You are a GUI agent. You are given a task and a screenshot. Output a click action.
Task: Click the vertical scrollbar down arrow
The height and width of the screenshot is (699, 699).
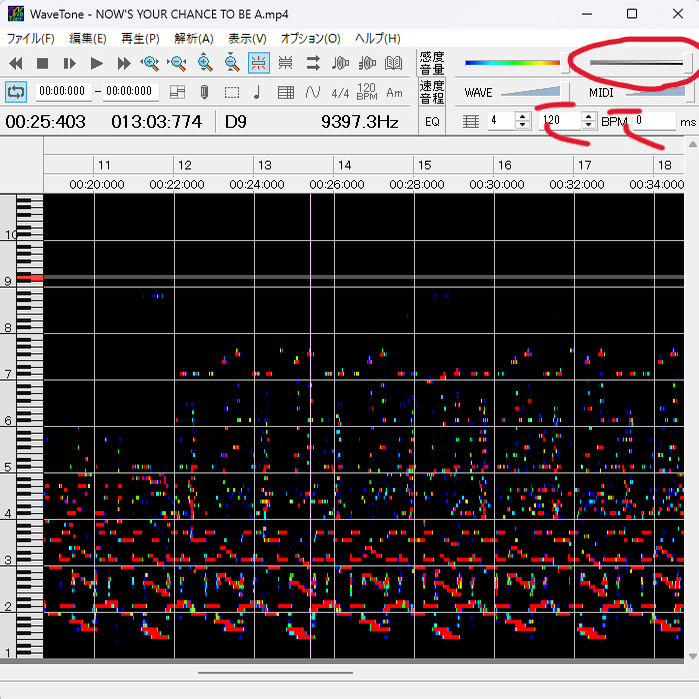point(692,656)
